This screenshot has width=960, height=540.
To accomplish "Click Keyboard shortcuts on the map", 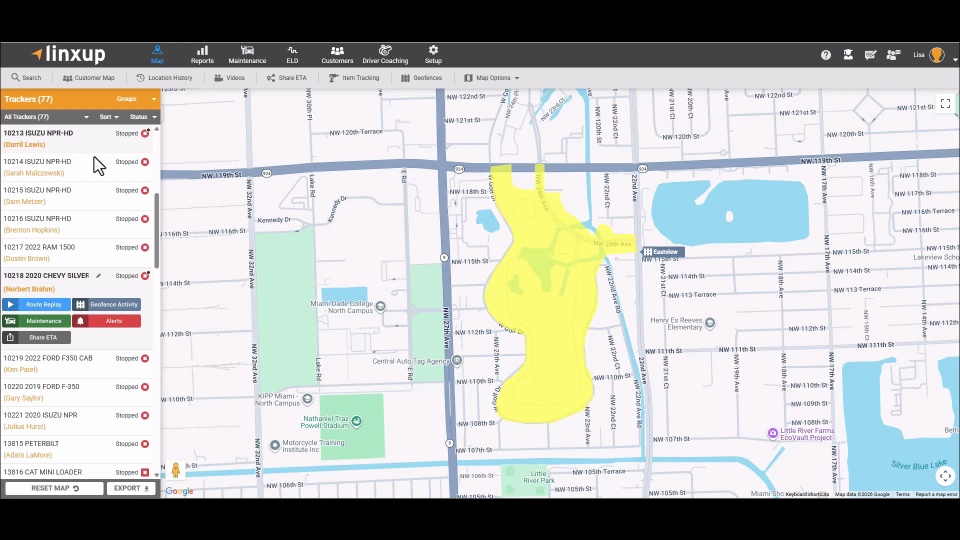I will pos(807,494).
